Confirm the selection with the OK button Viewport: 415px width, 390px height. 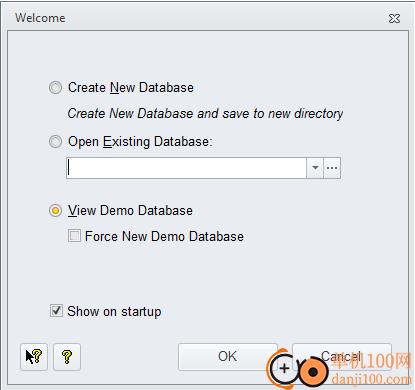click(x=228, y=357)
